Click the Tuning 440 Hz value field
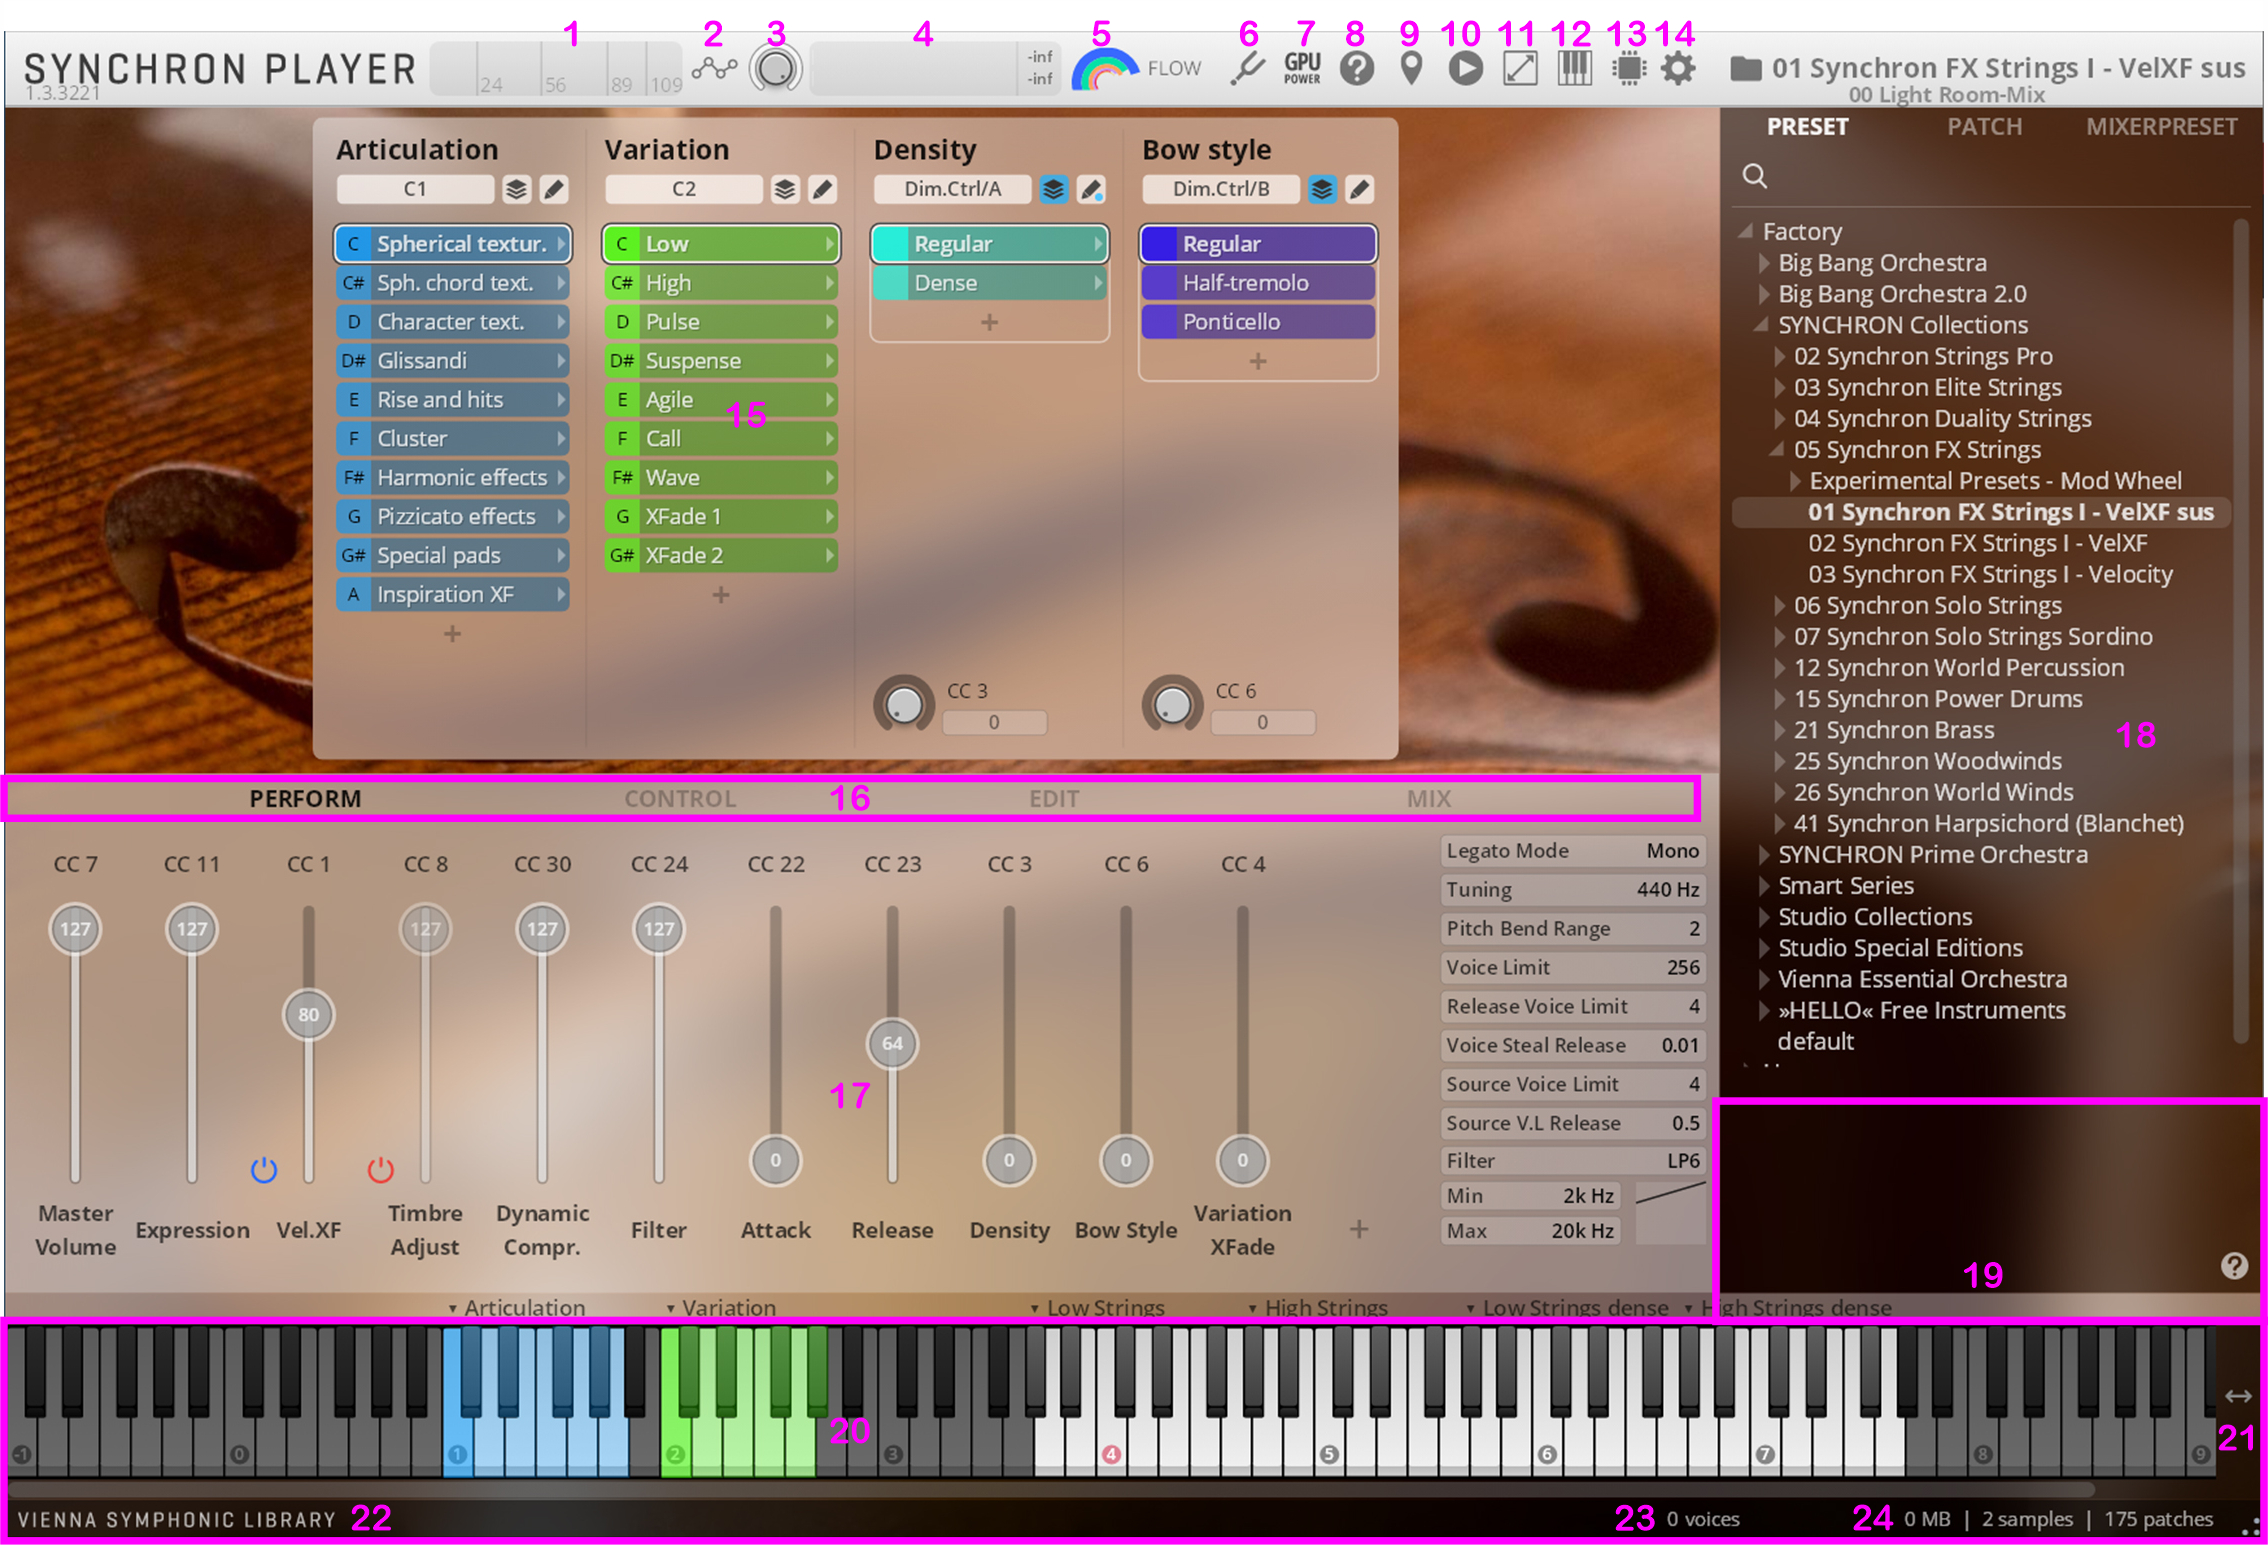 coord(1573,890)
